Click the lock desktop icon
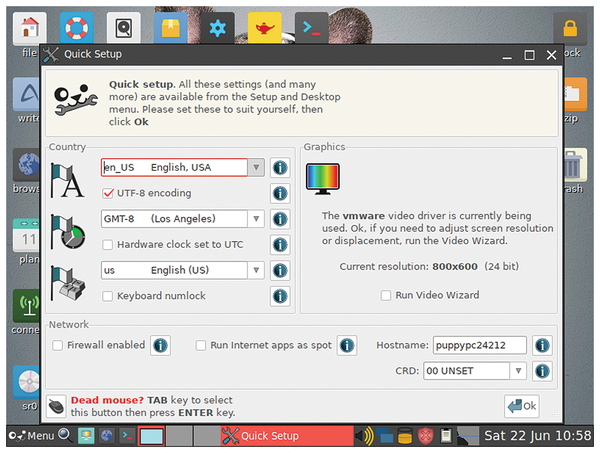Viewport: 600px width, 453px height. coord(570,29)
